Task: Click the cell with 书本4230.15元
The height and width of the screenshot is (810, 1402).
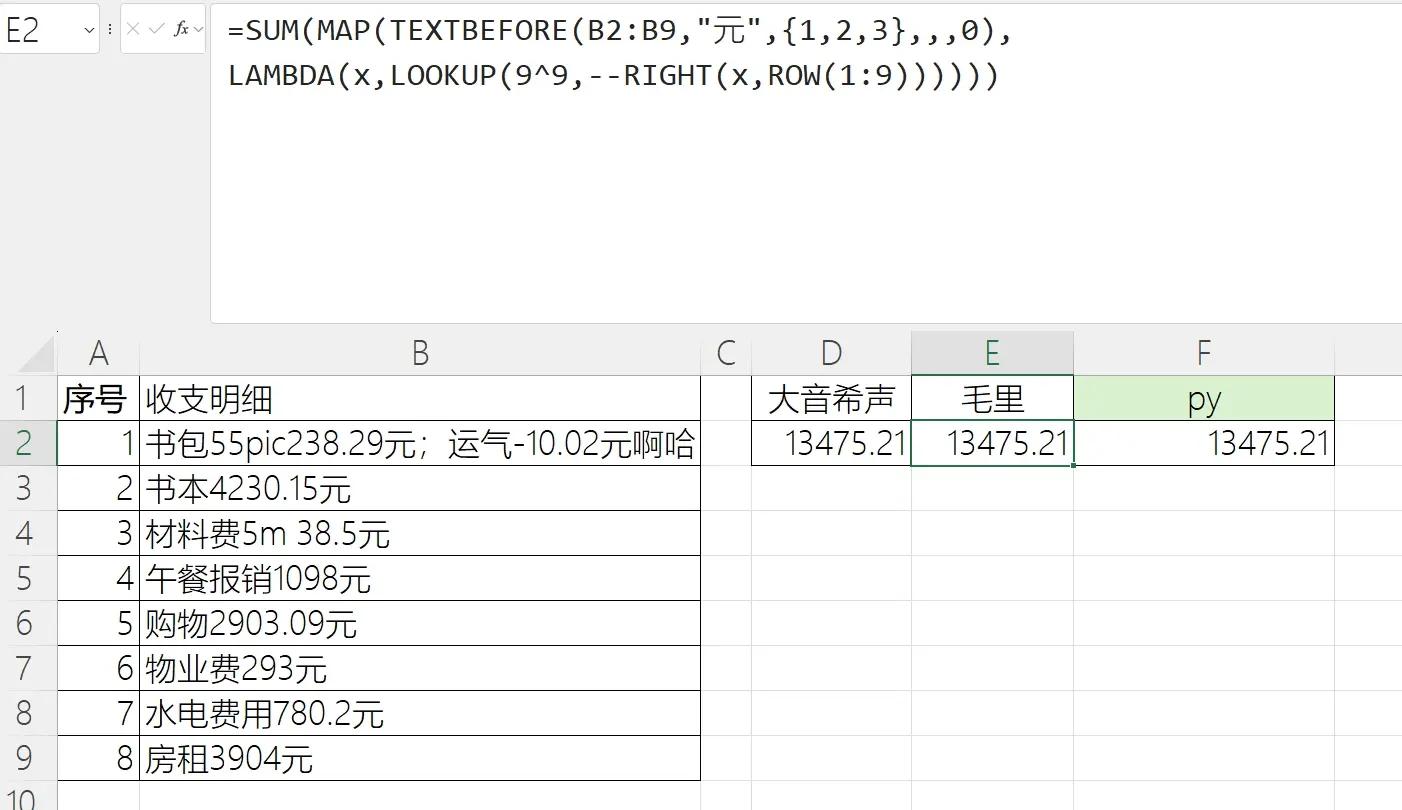Action: (x=420, y=489)
